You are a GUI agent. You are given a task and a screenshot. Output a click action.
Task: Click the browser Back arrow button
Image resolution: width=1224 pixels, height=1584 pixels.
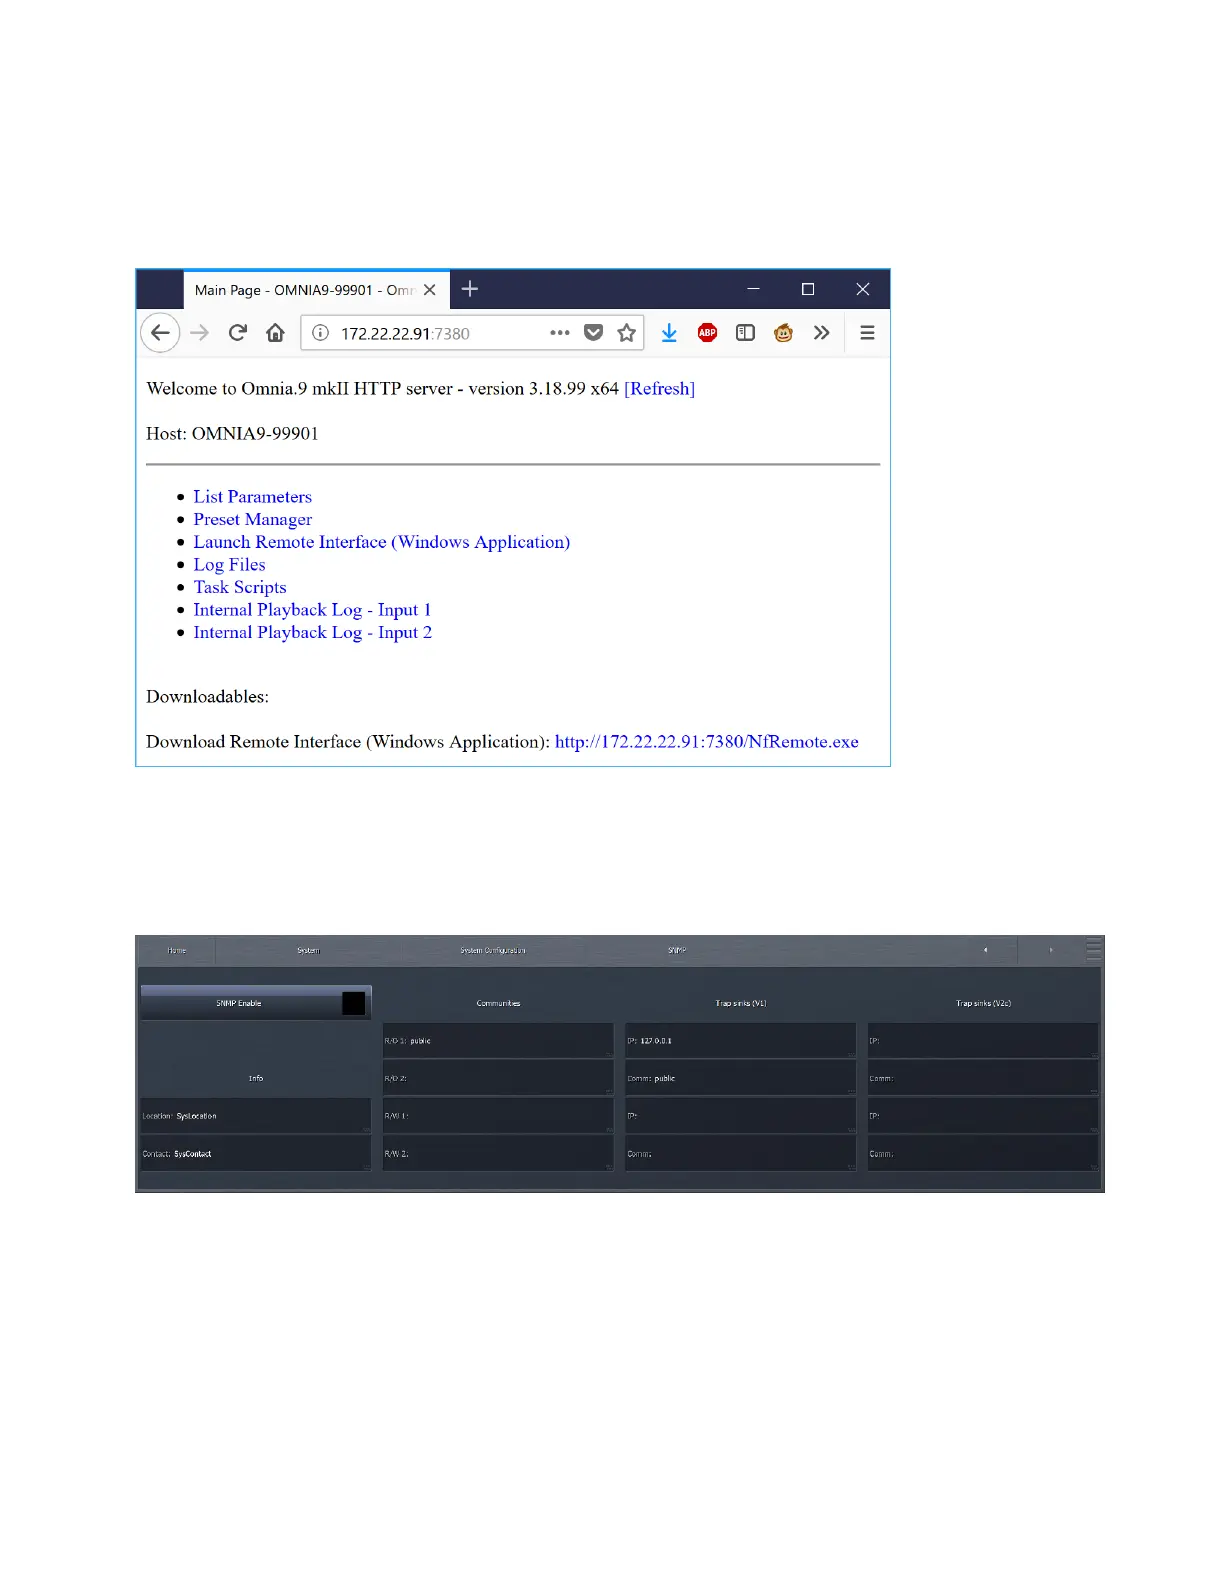coord(160,333)
